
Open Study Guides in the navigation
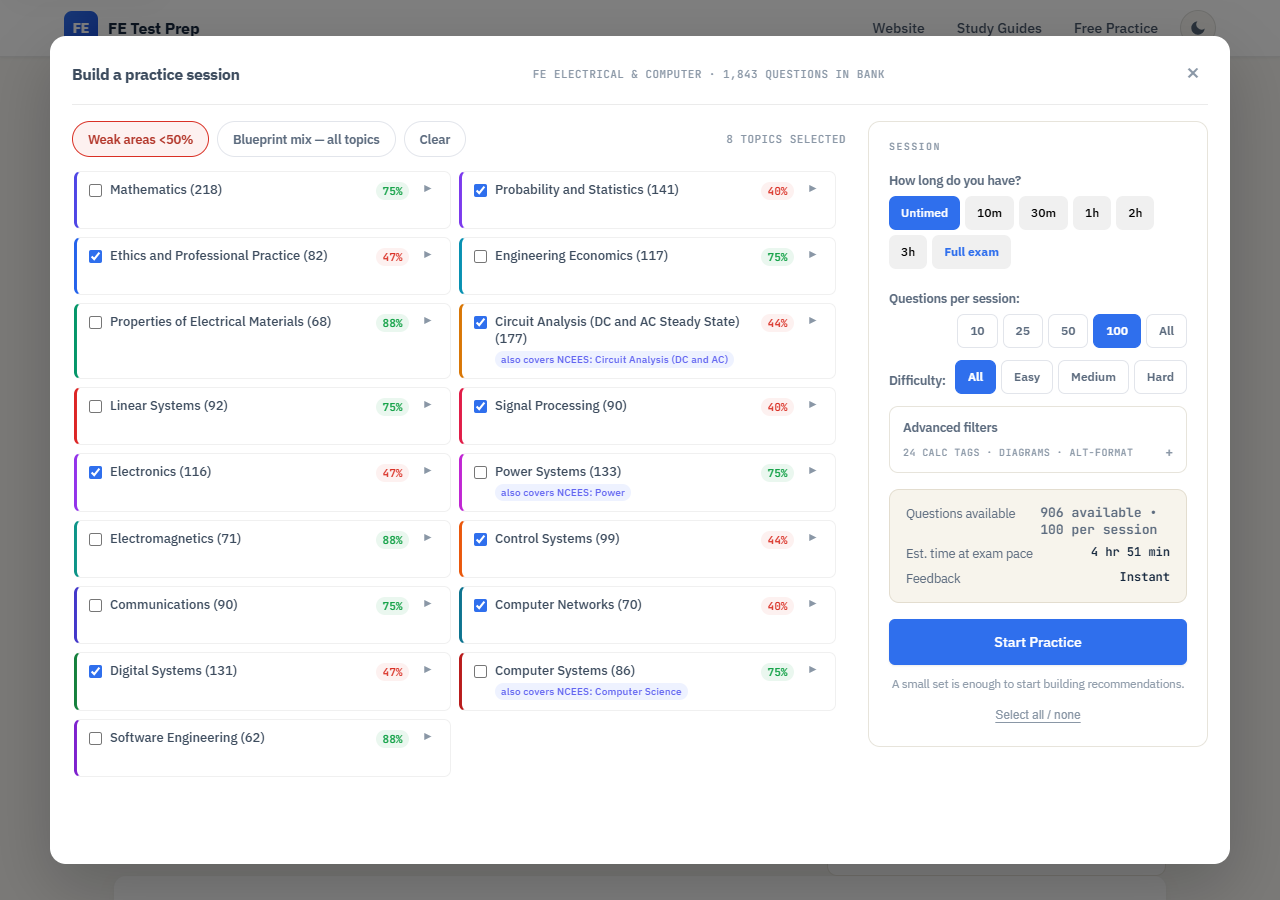coord(999,28)
